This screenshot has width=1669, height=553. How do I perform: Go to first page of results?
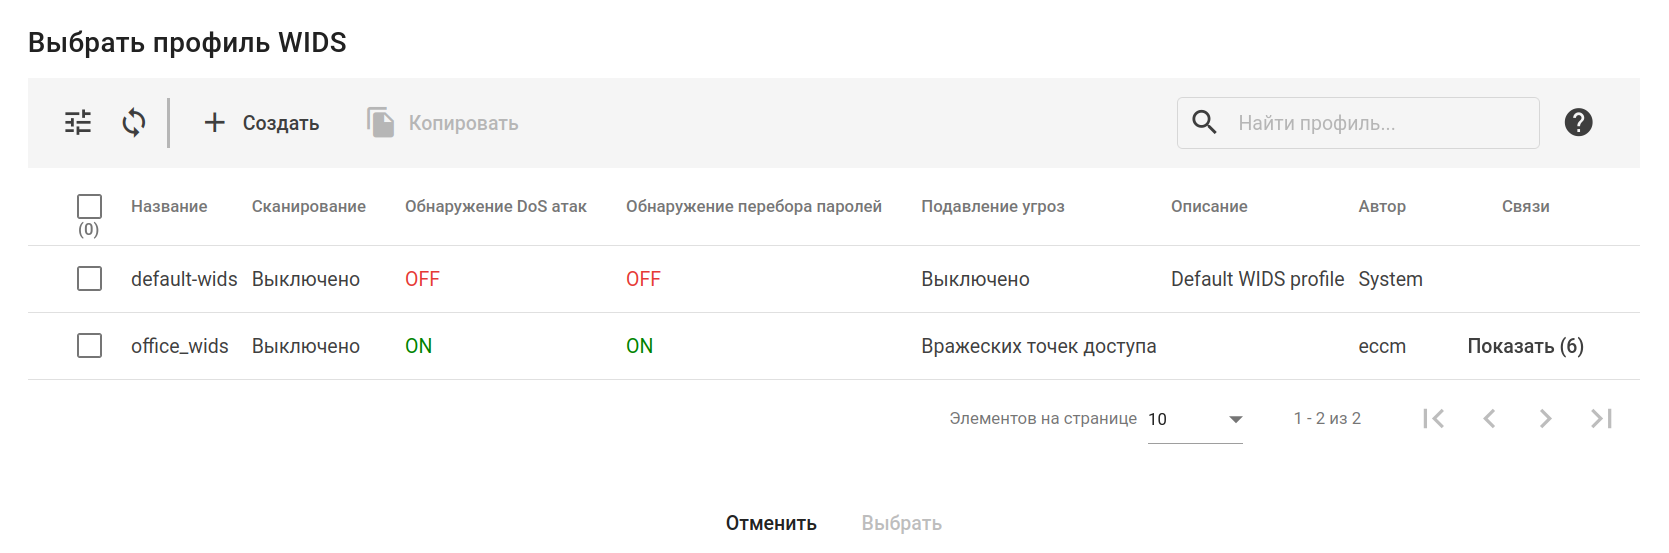1433,419
